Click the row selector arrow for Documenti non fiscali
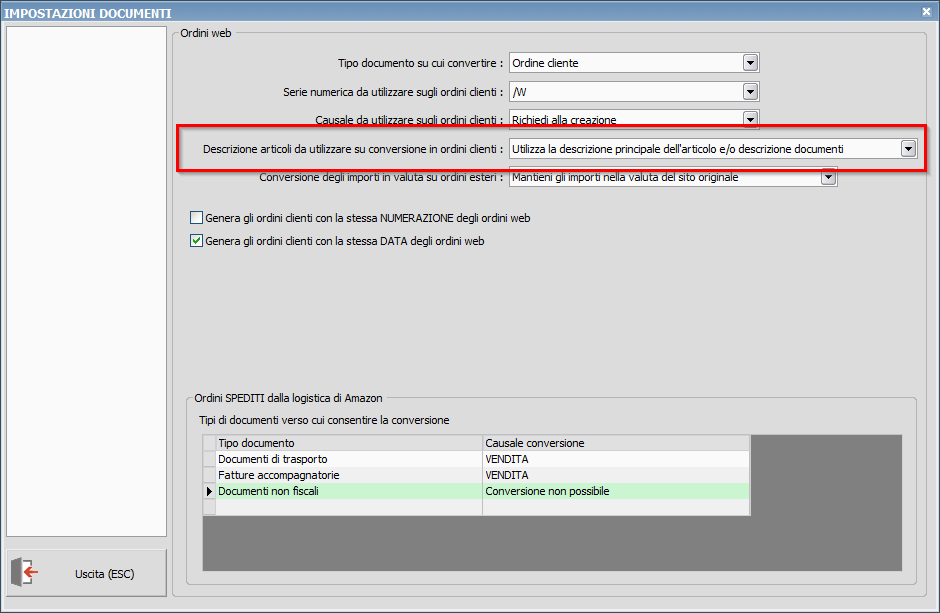This screenshot has height=613, width=940. coord(209,491)
